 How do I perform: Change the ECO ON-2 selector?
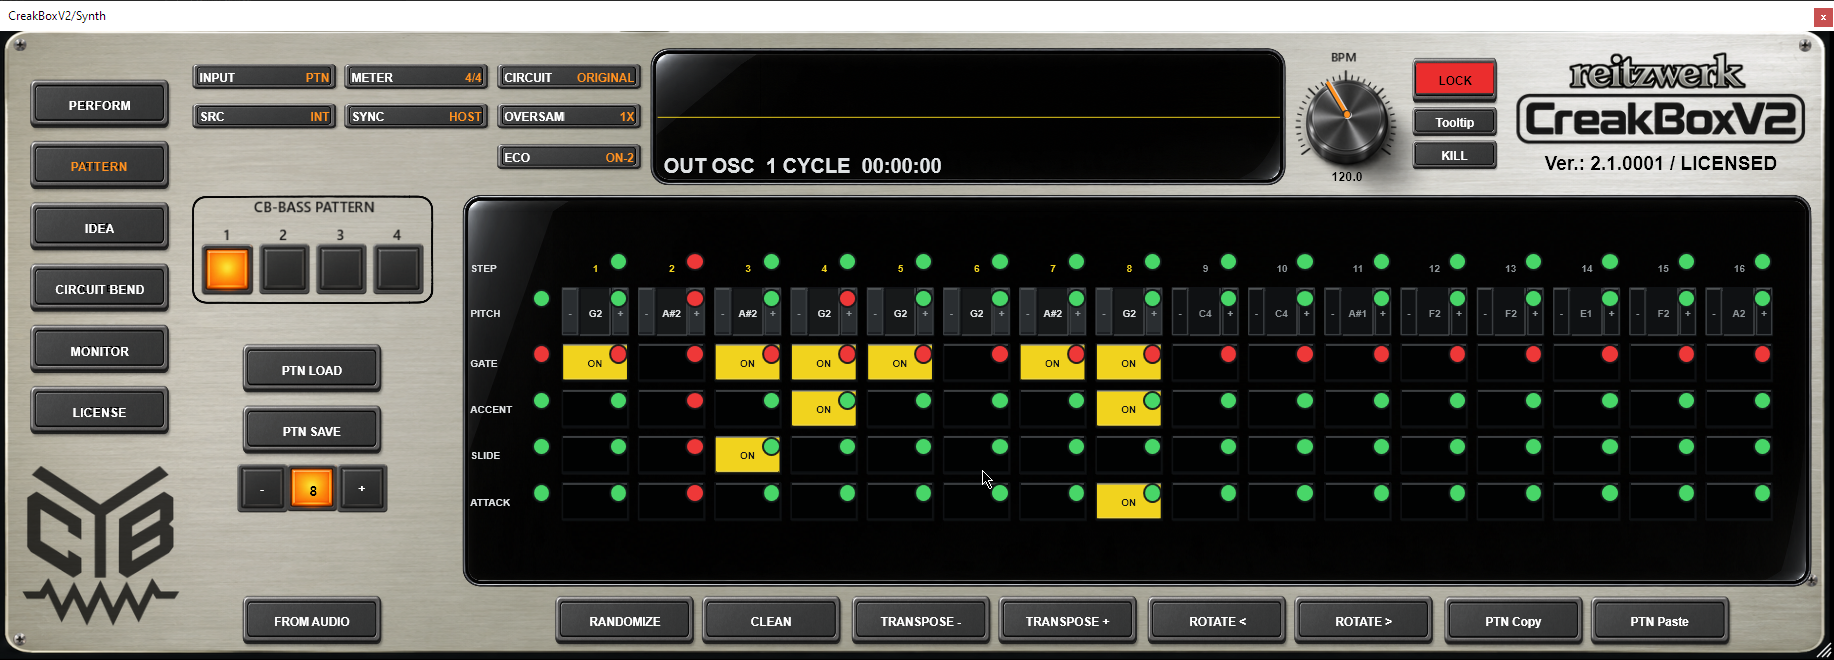[x=569, y=157]
